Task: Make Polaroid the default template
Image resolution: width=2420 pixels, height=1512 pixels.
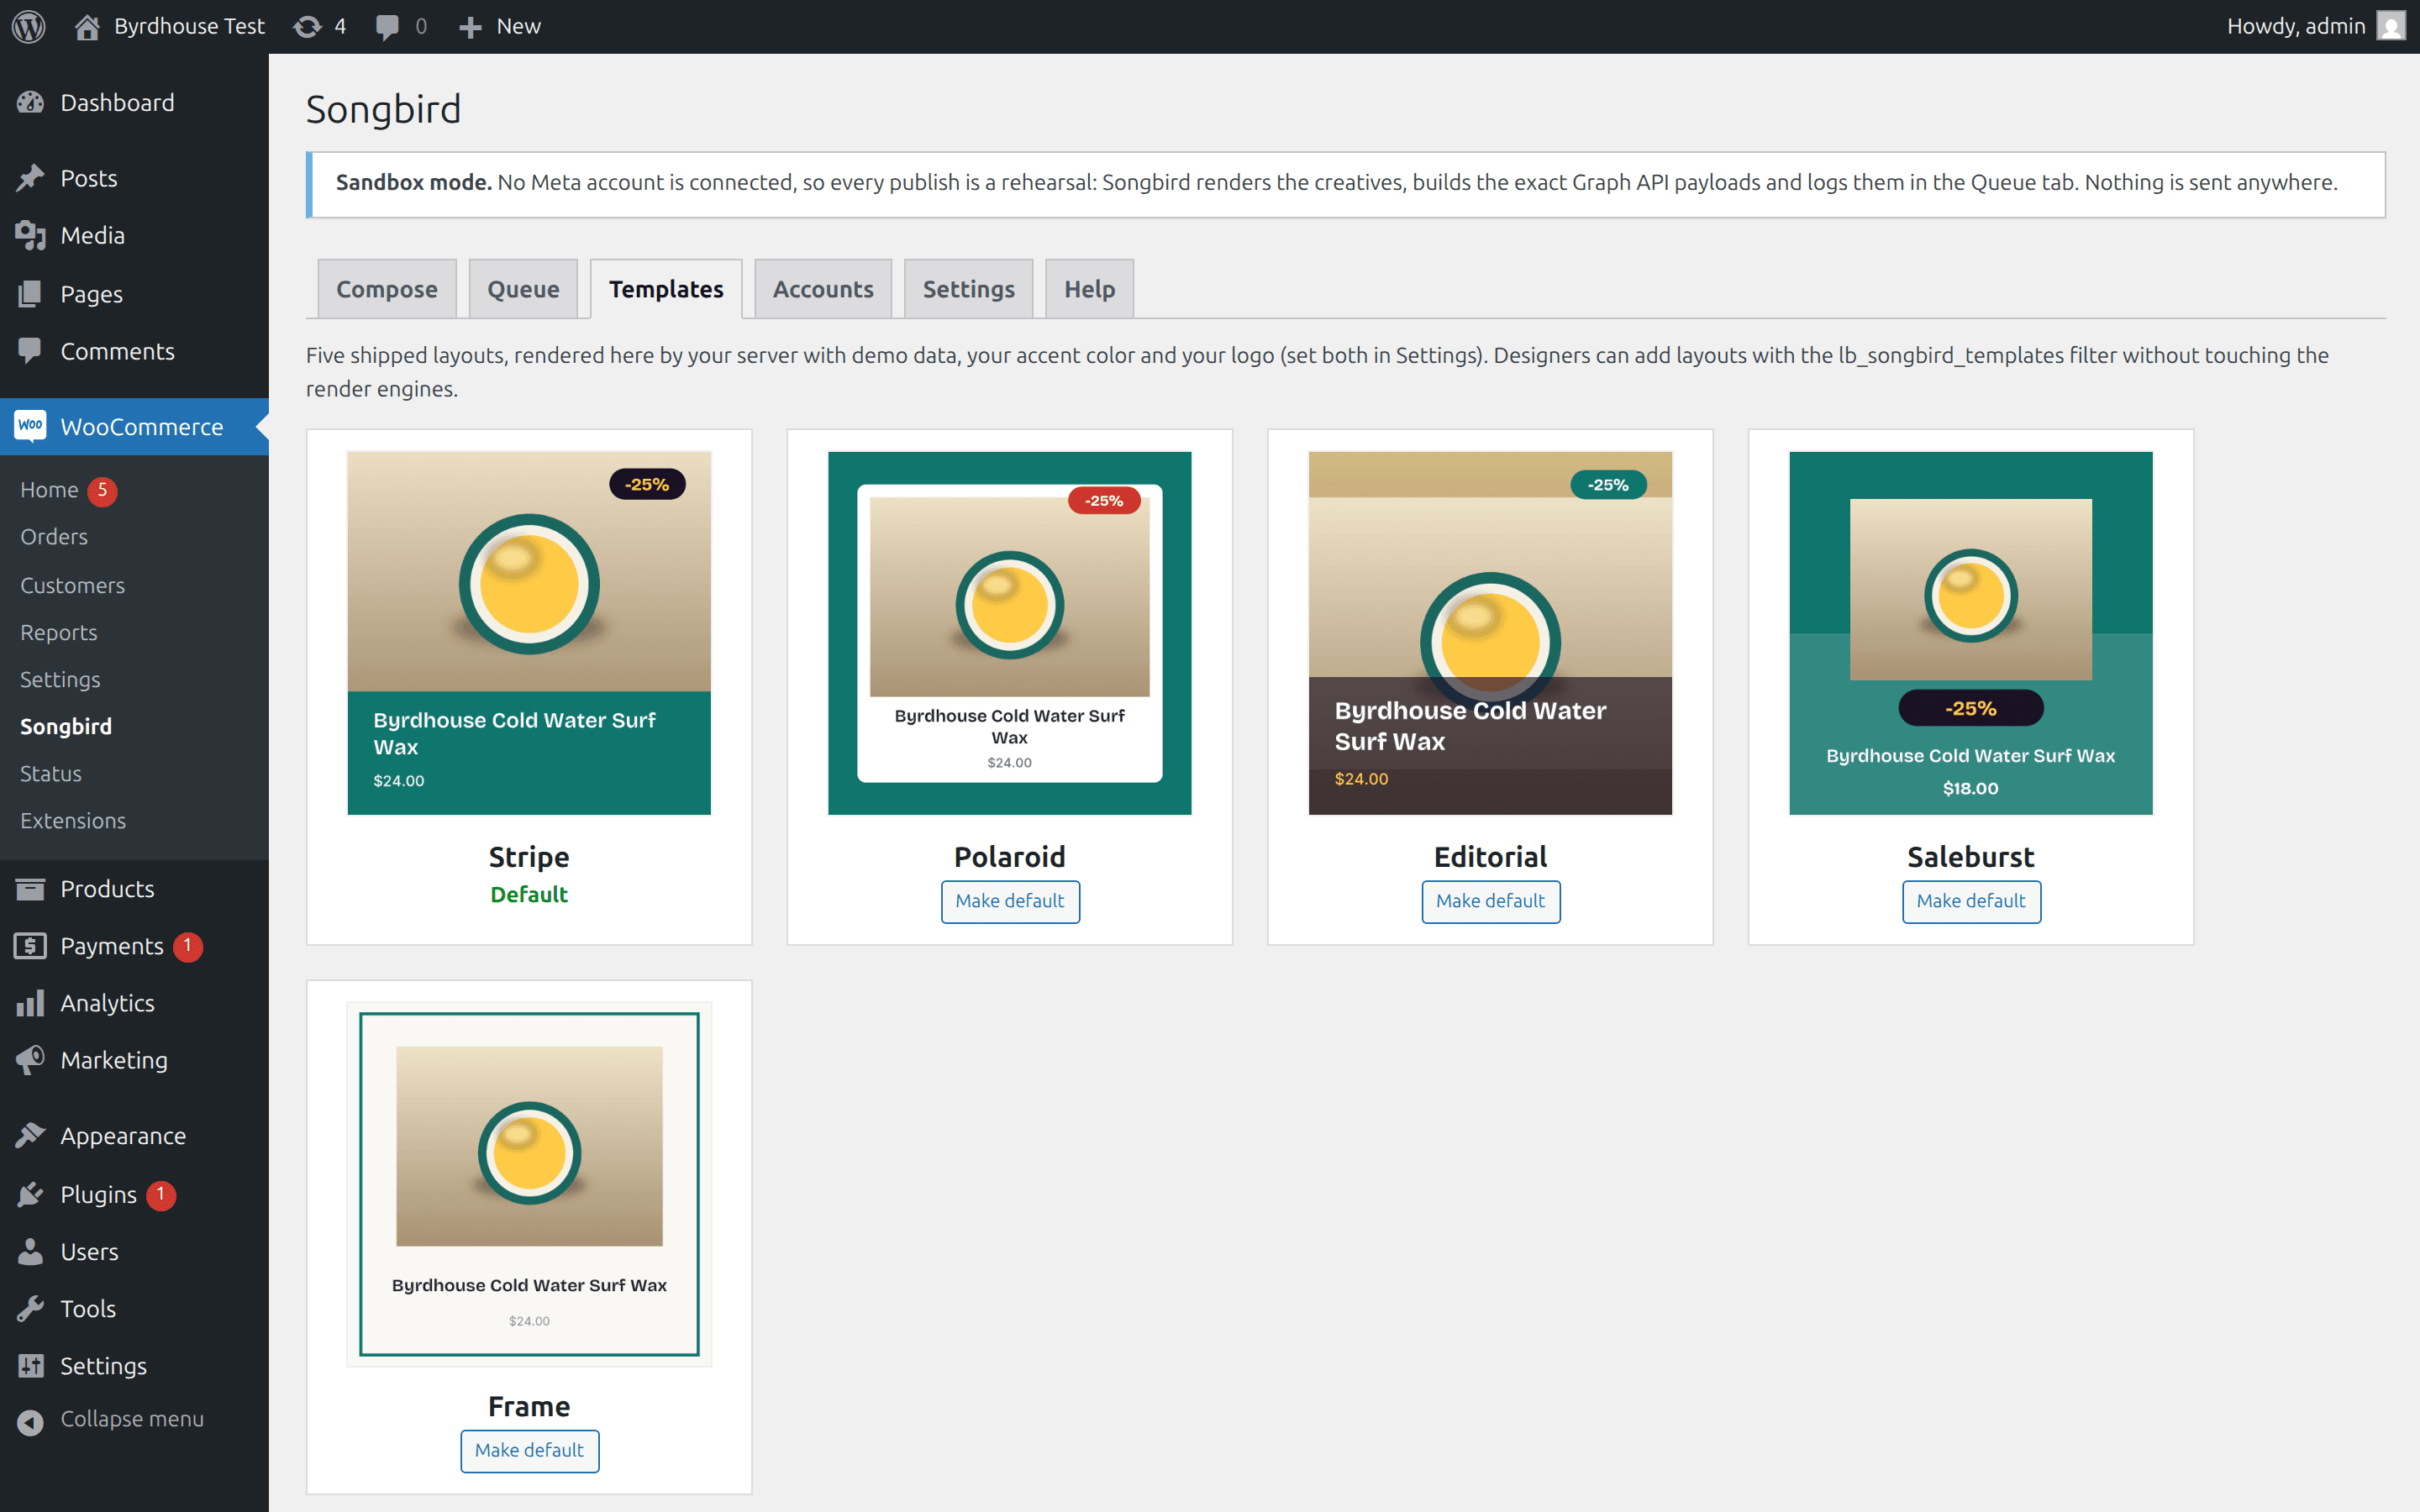Action: tap(1010, 901)
